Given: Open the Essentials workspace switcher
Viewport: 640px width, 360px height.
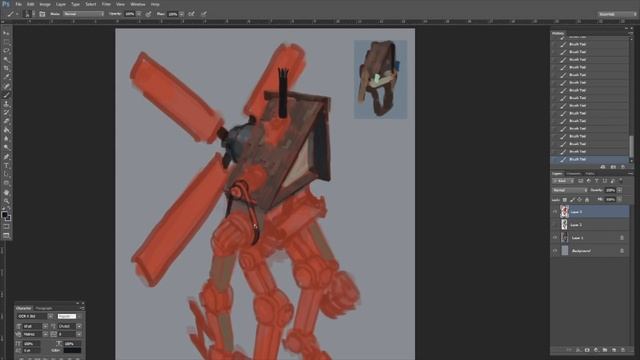Looking at the screenshot, I should (617, 14).
